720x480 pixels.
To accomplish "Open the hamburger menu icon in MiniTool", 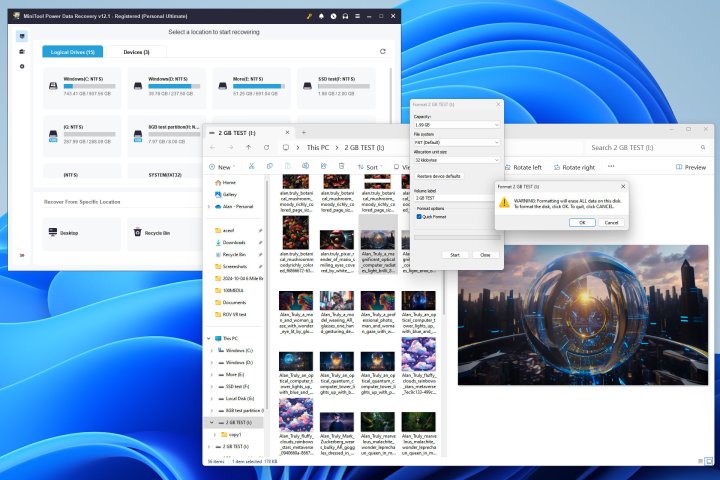I will click(357, 16).
